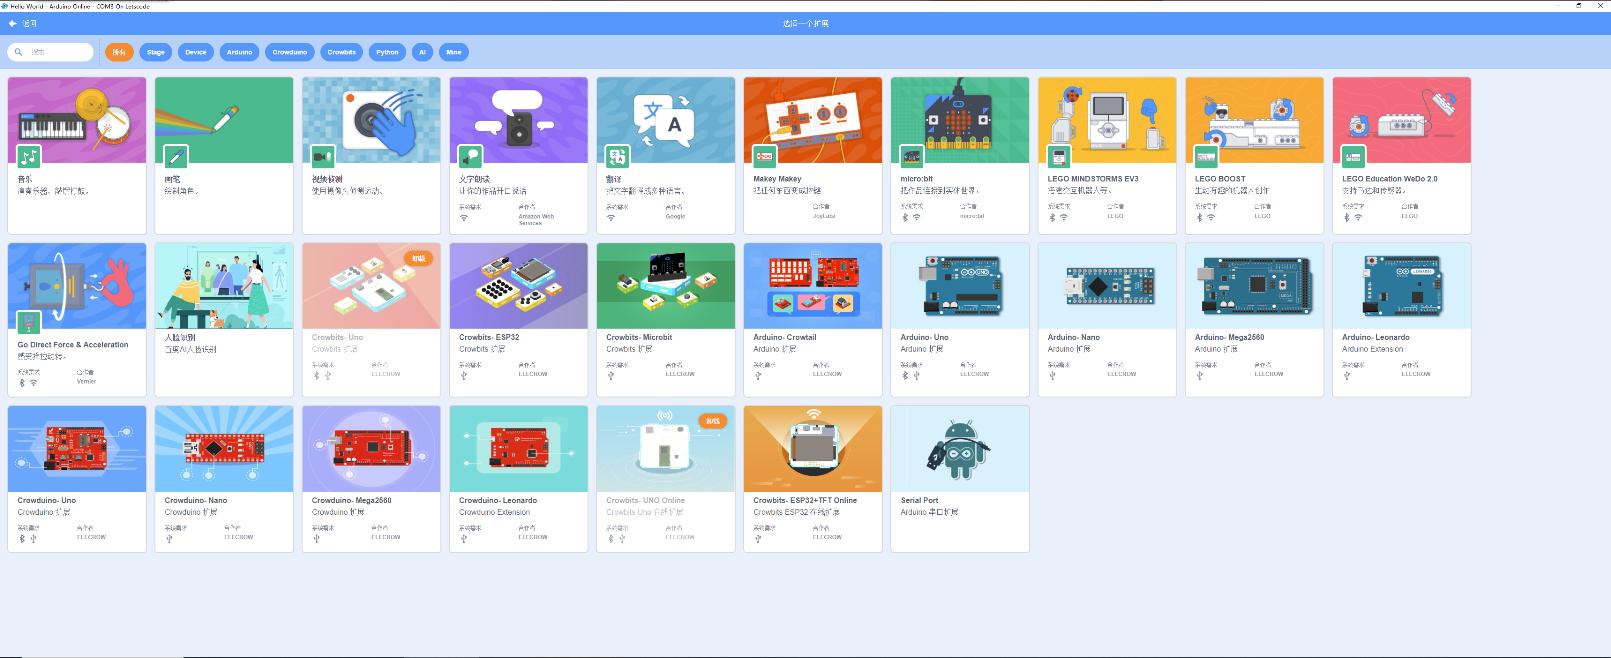
Task: Click the speech badge on Text-to-Speech card
Action: (x=470, y=156)
